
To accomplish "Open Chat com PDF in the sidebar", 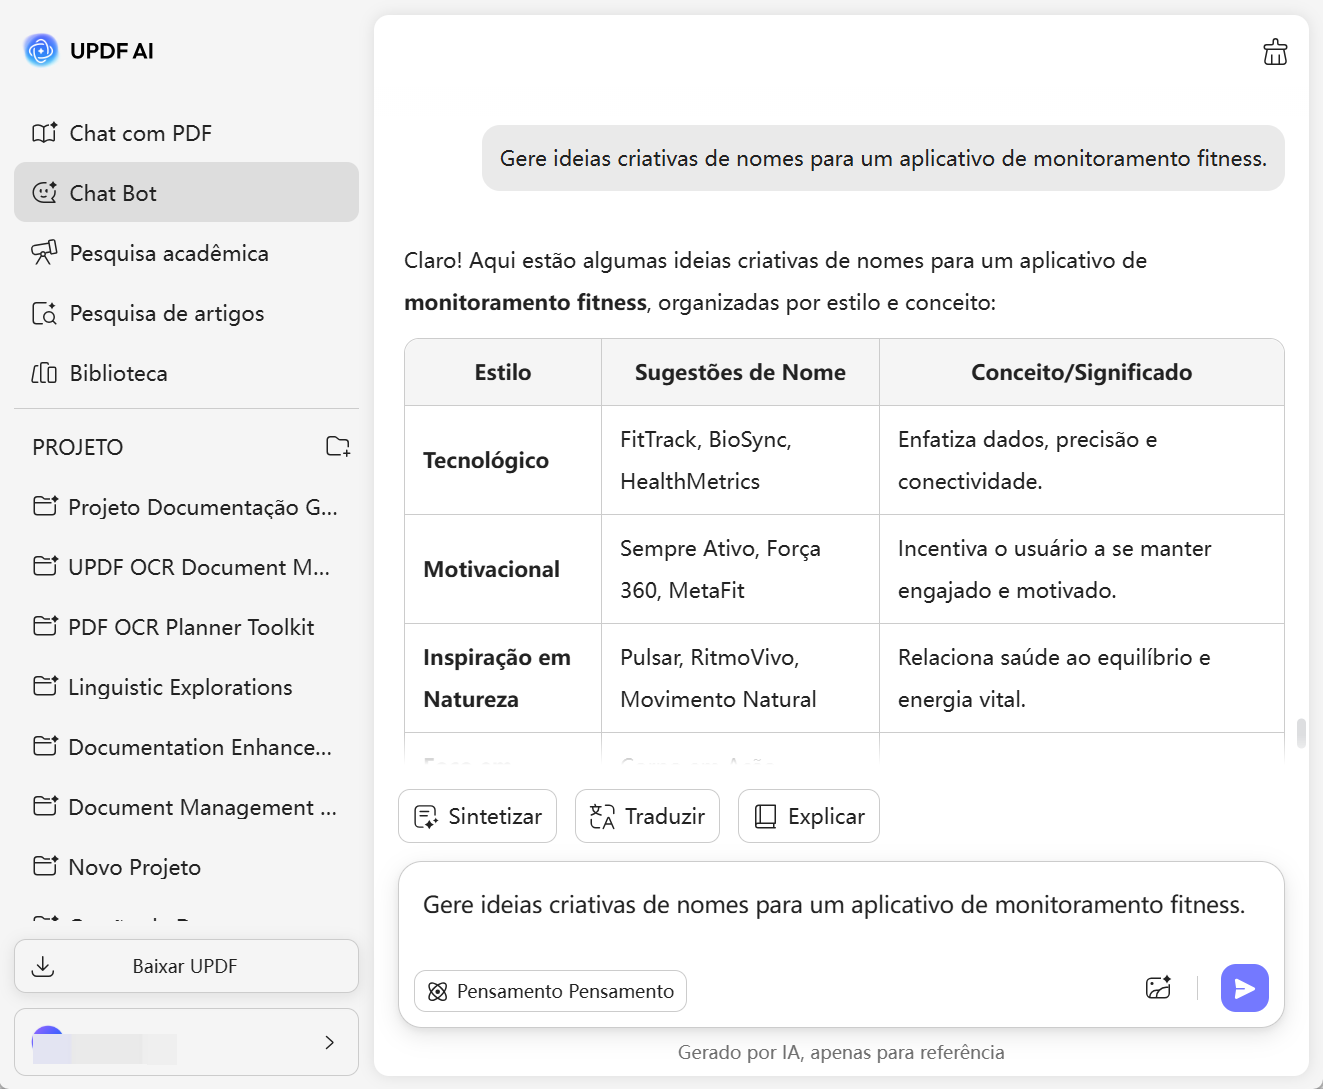I will coord(140,132).
